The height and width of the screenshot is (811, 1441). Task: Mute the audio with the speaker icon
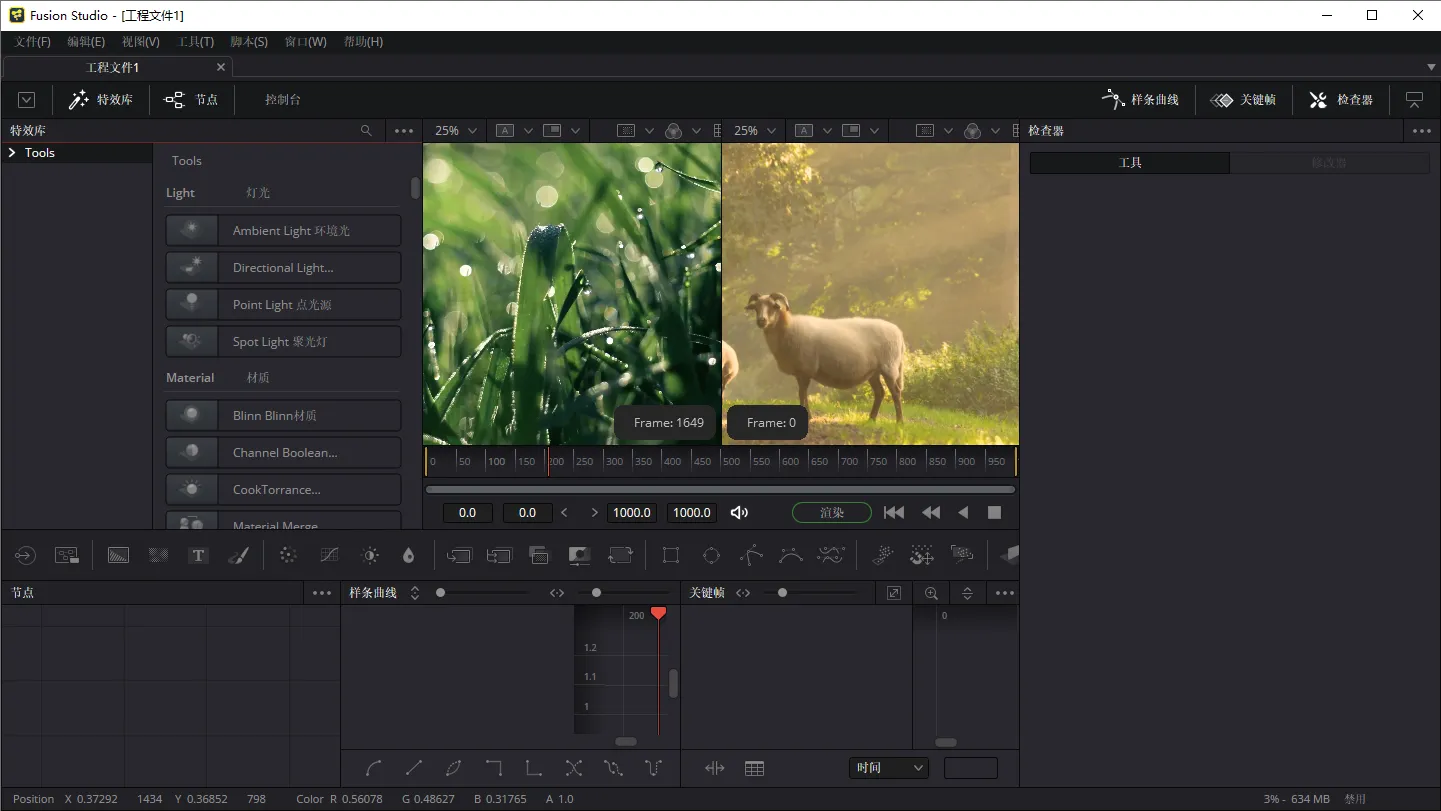(739, 513)
